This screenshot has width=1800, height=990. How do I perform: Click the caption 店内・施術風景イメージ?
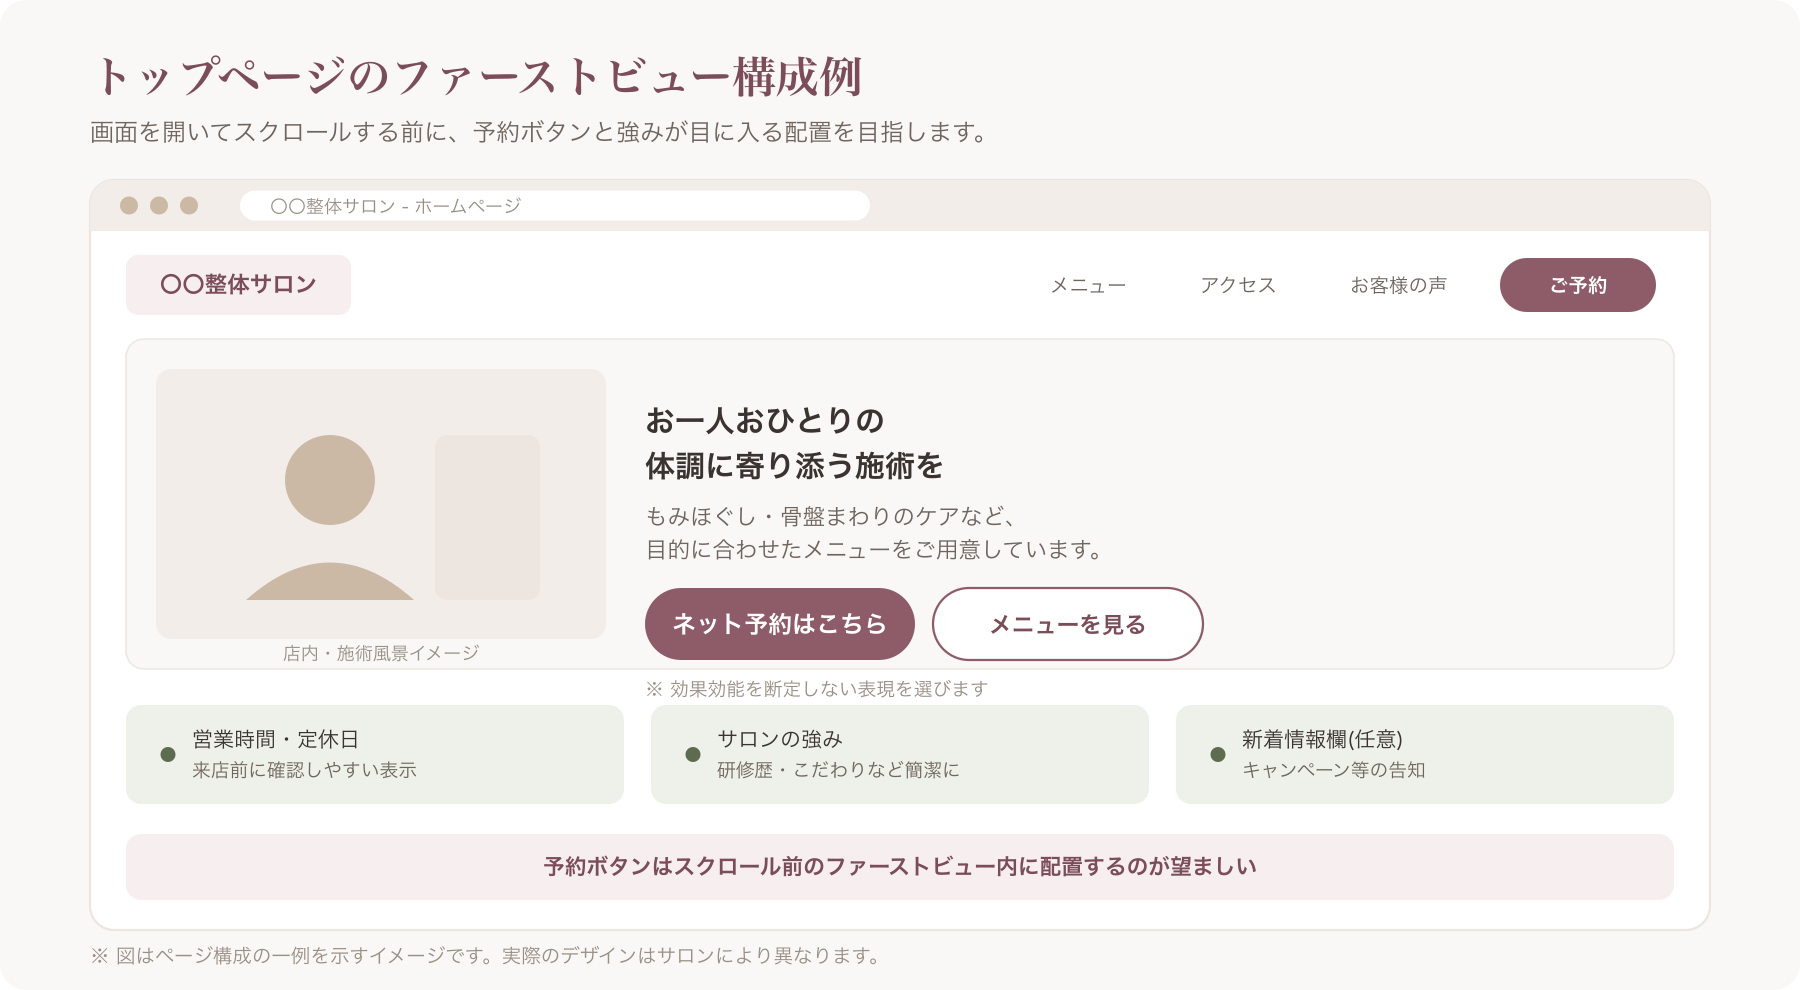381,653
